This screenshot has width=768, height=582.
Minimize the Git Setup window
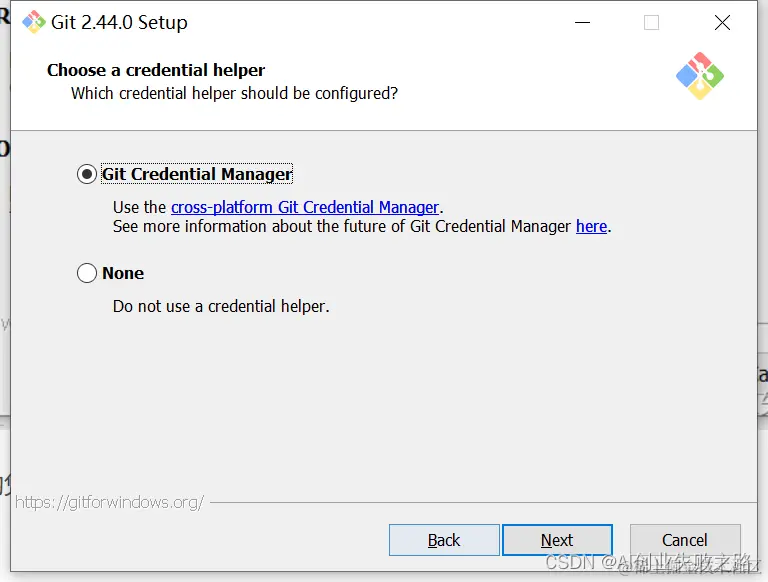pyautogui.click(x=582, y=23)
